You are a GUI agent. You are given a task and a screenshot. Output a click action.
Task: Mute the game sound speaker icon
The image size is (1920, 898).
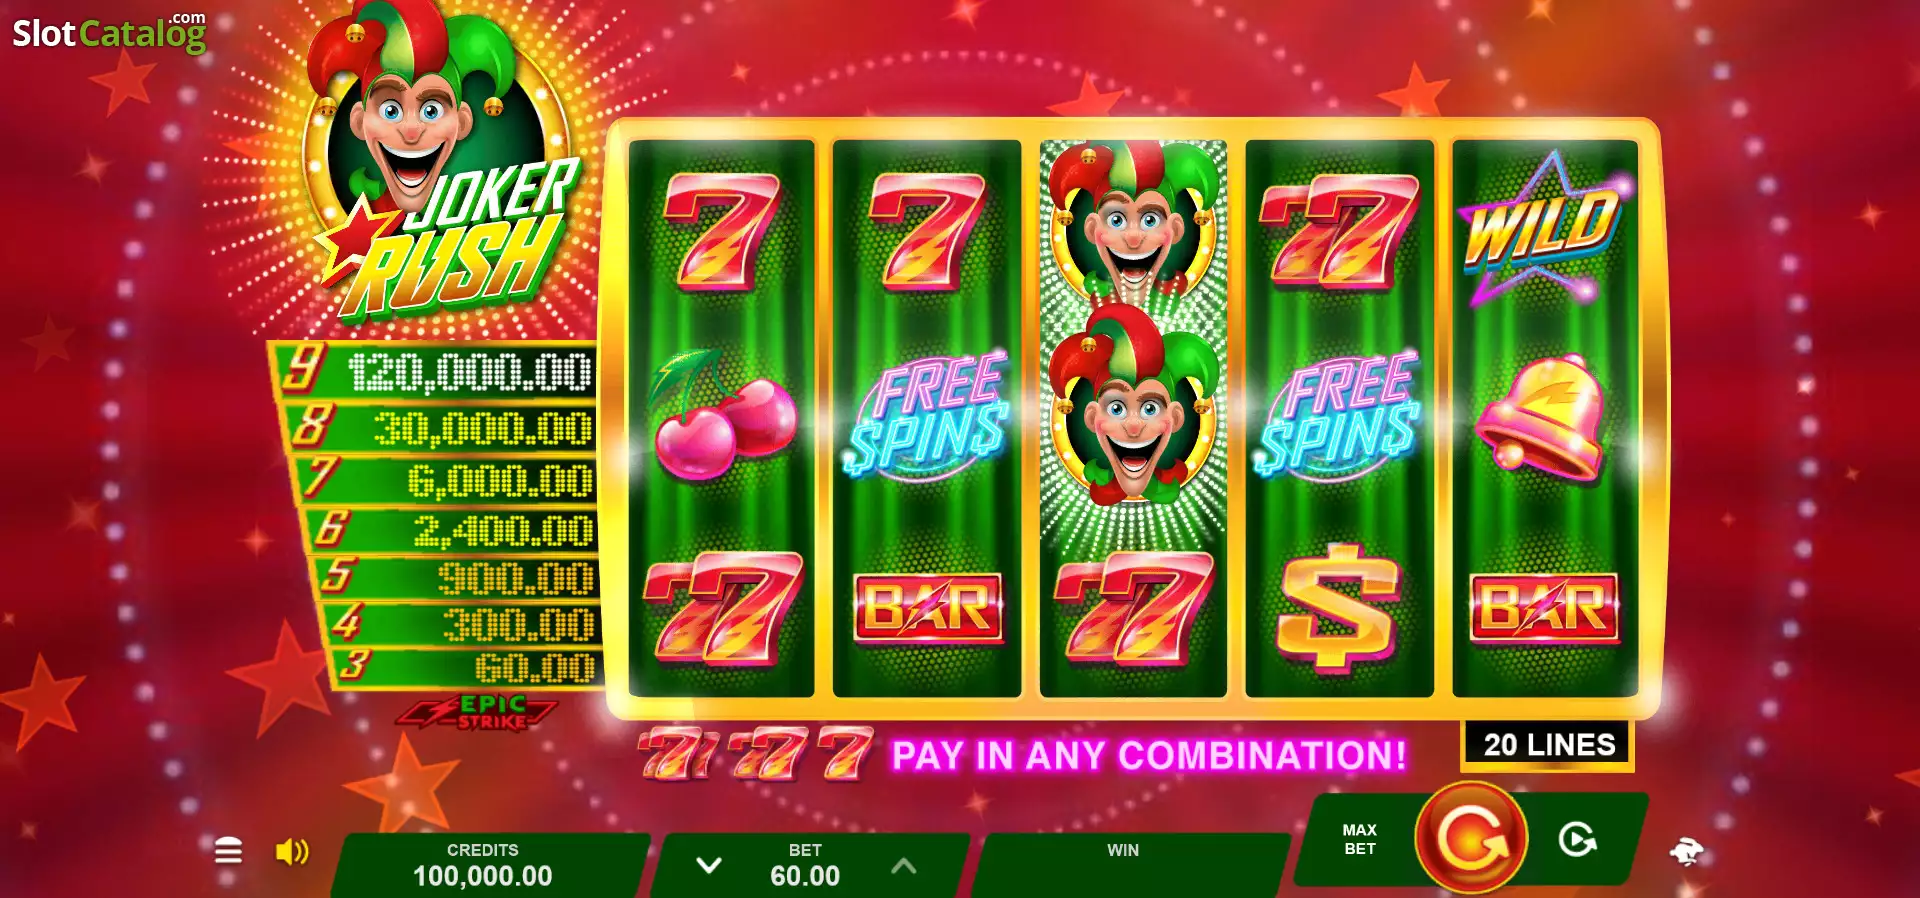pyautogui.click(x=292, y=852)
